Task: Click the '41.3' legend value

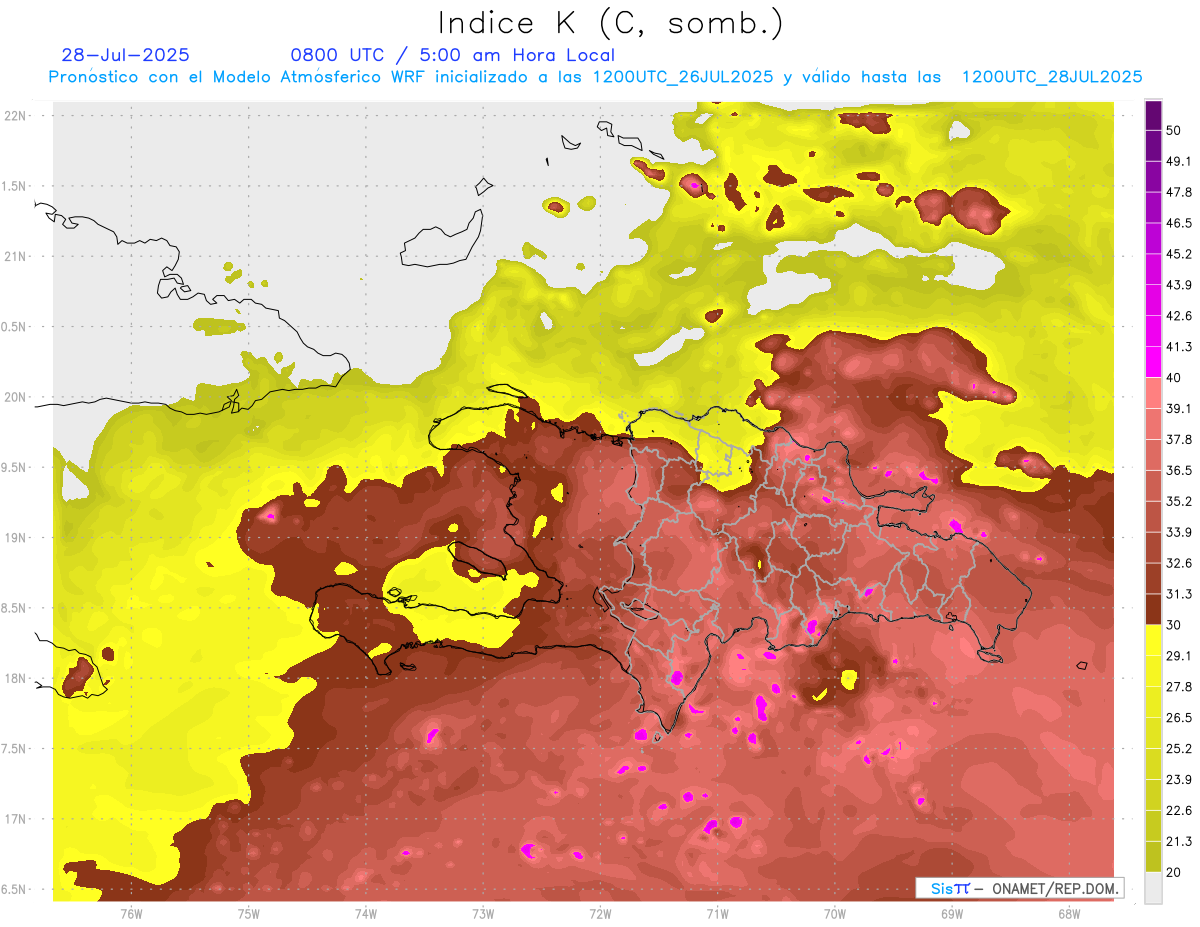Action: [1179, 347]
